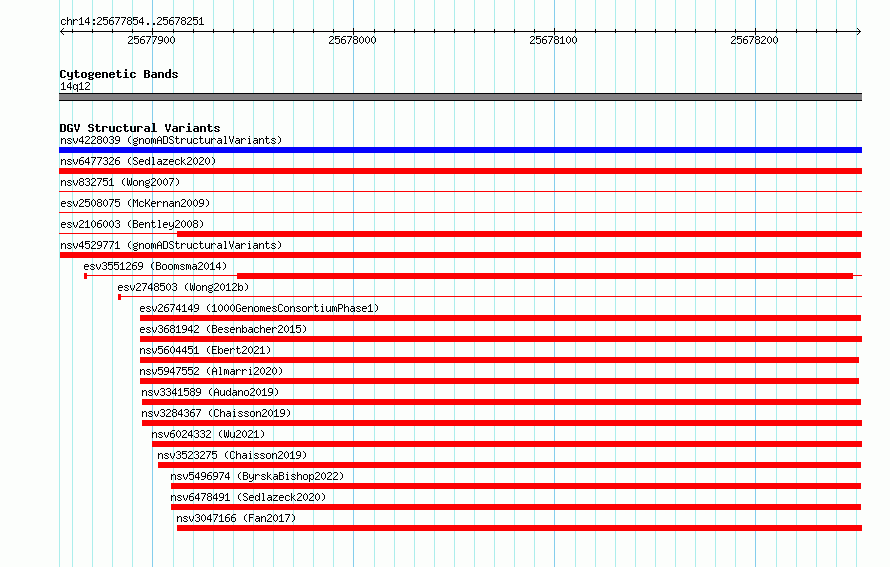The image size is (890, 567).
Task: Click the small start marker of esv2748503
Action: tap(119, 297)
